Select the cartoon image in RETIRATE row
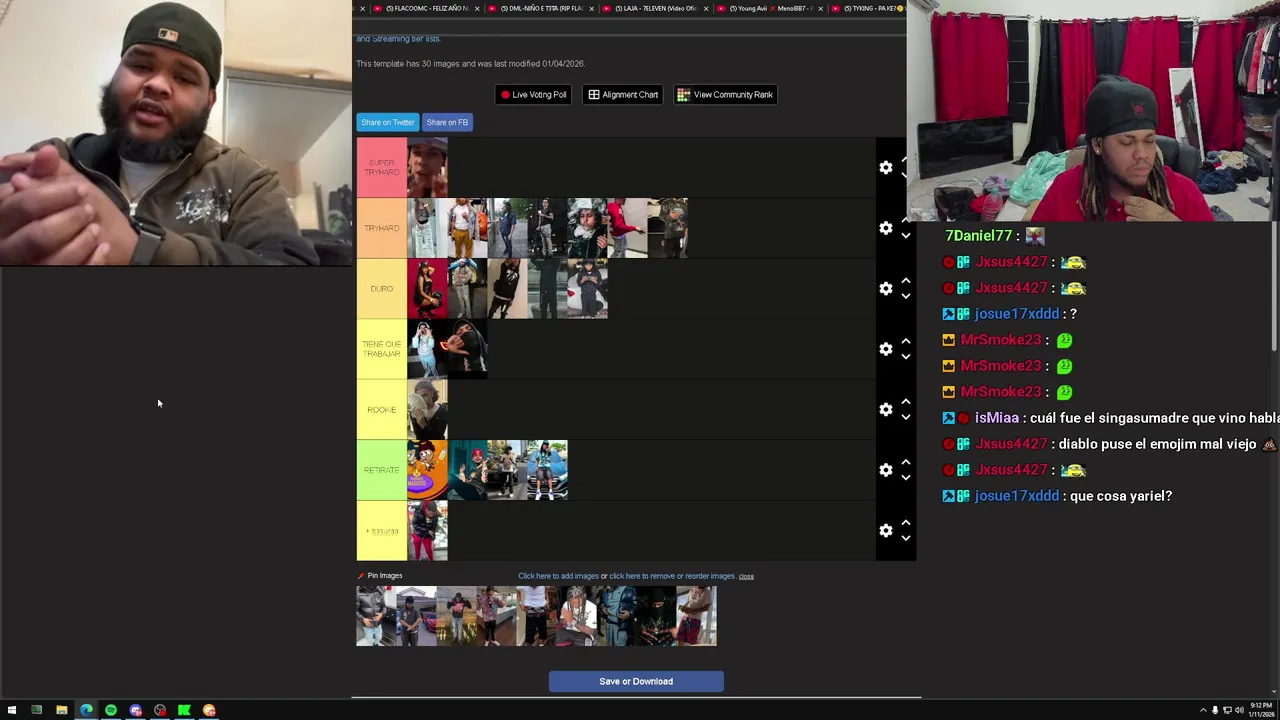 click(427, 470)
